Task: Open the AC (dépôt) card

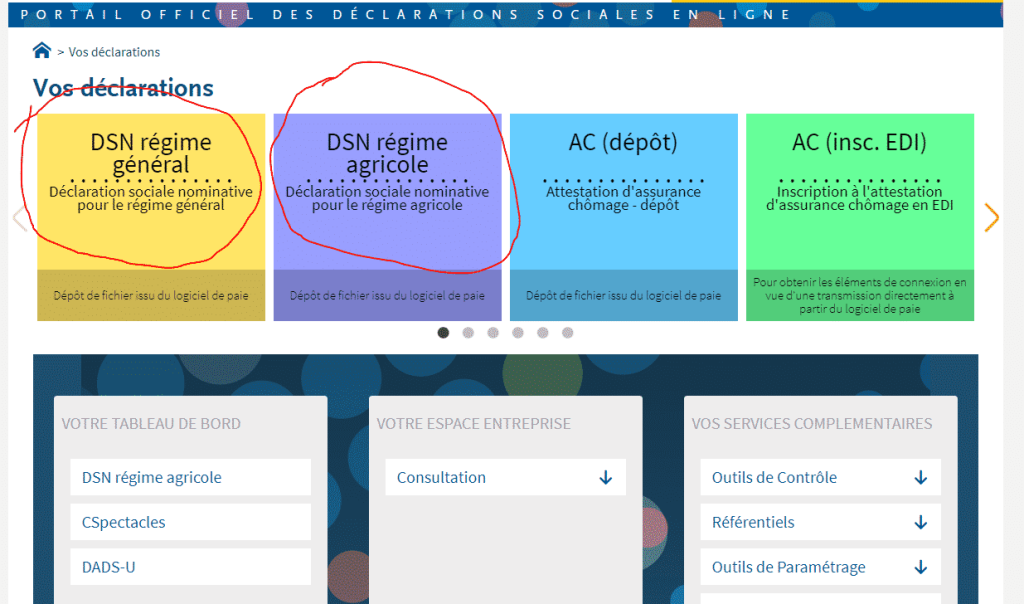Action: pyautogui.click(x=624, y=217)
